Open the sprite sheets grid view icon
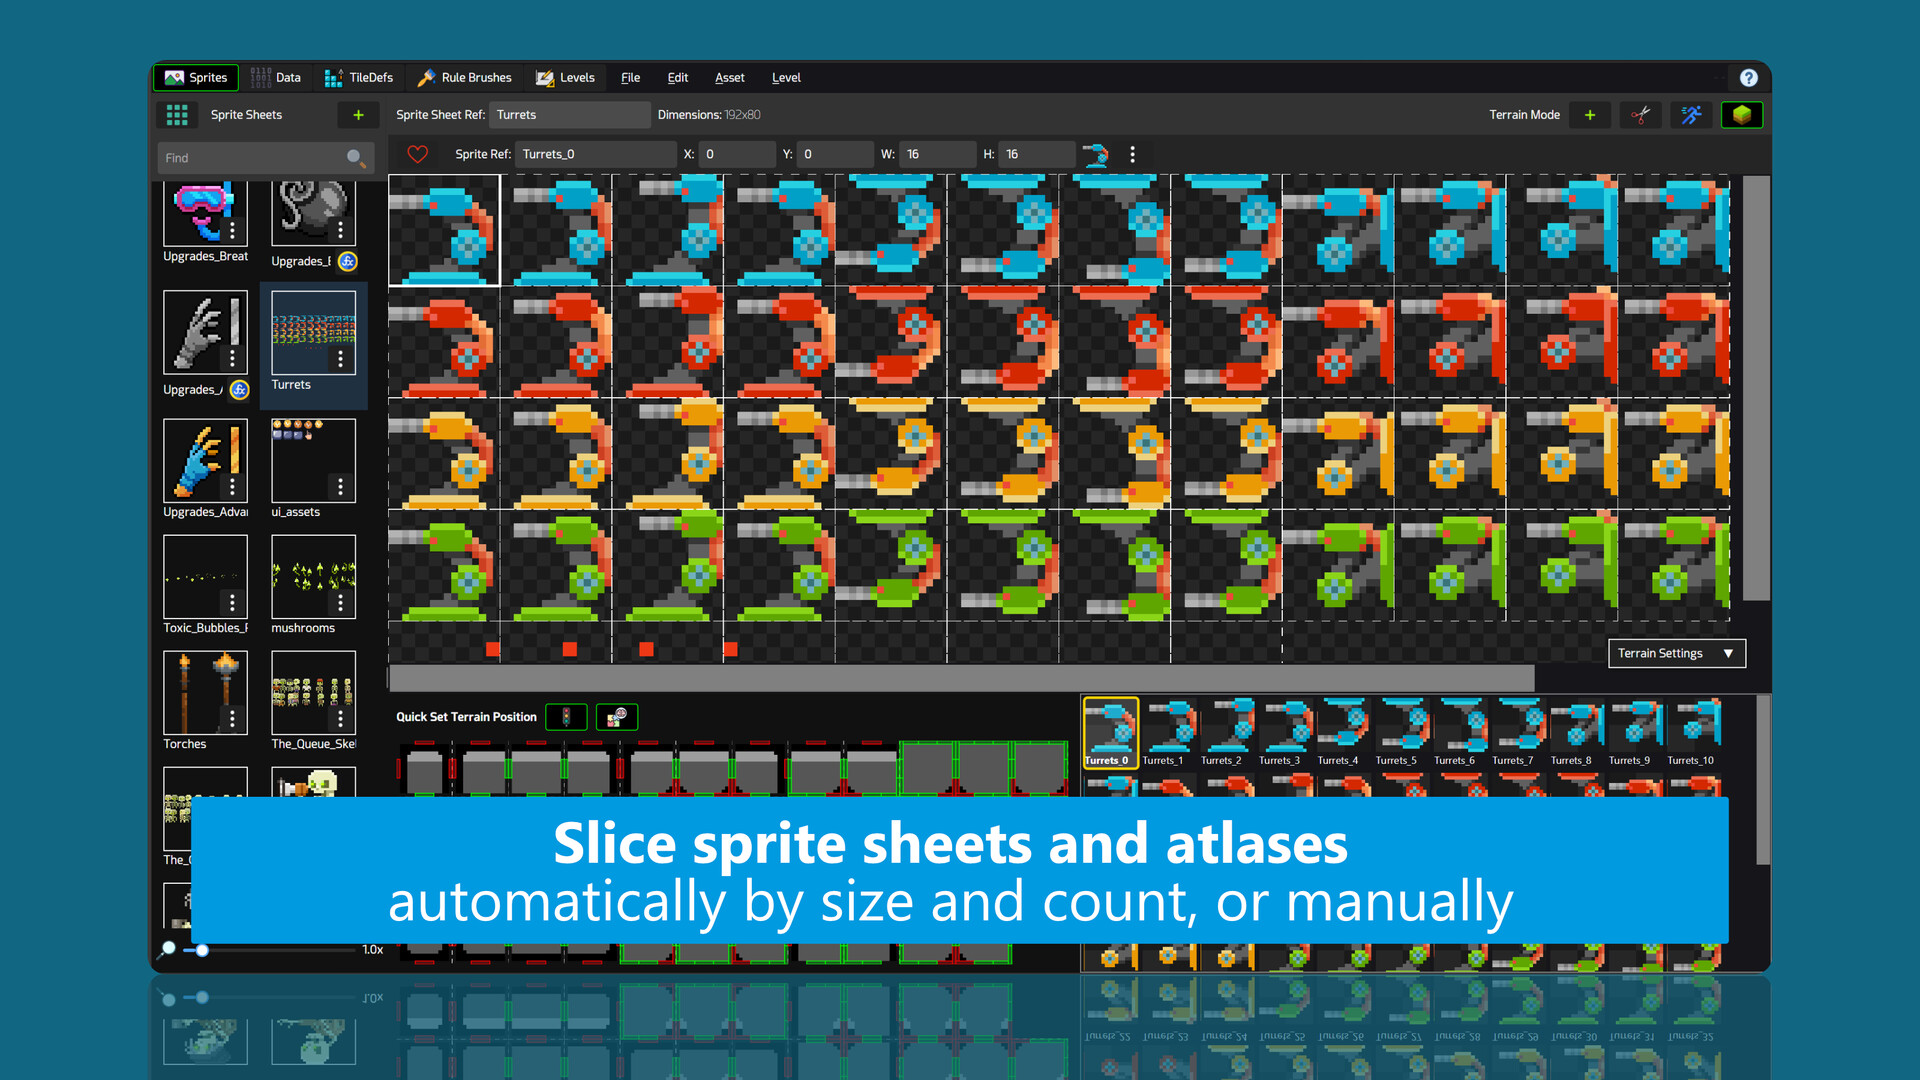Image resolution: width=1920 pixels, height=1080 pixels. click(x=177, y=115)
